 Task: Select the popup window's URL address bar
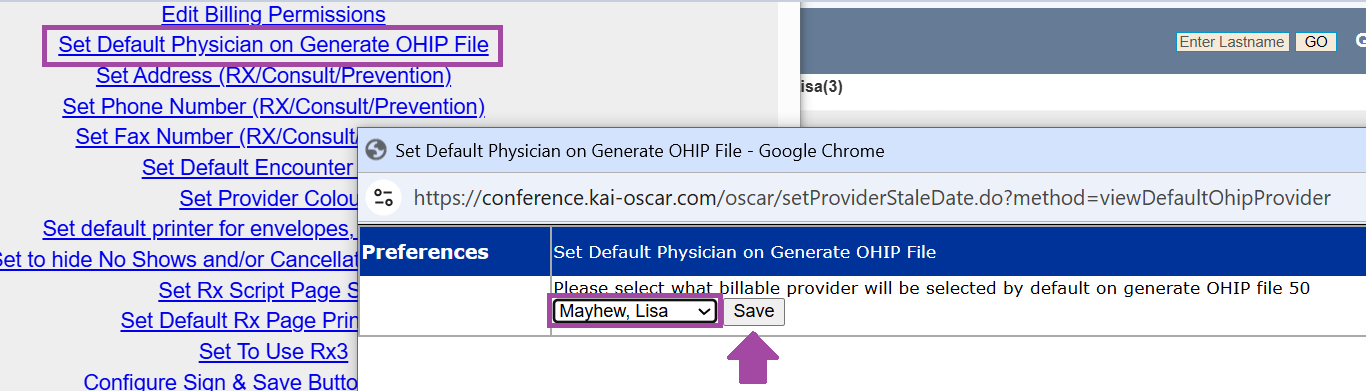(x=871, y=197)
